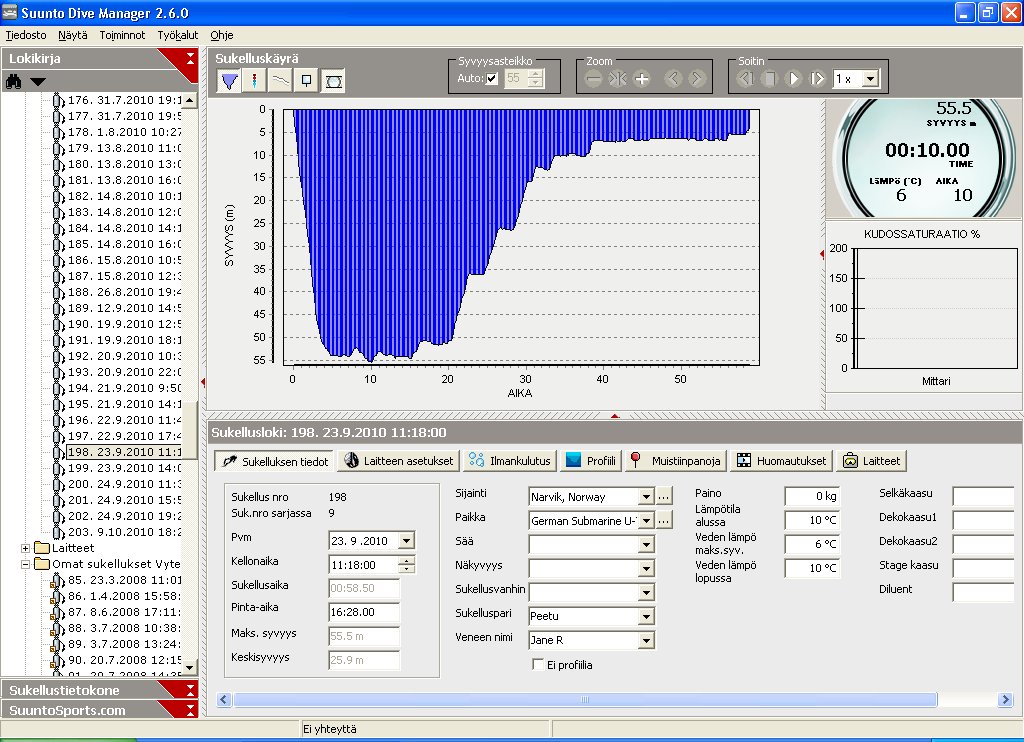Open the Paikka site dropdown
Viewport: 1024px width, 742px height.
[x=646, y=521]
